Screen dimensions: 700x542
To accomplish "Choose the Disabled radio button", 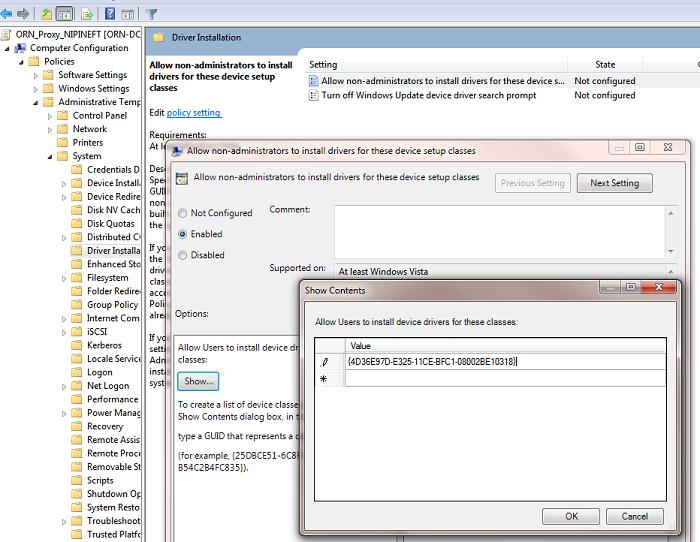I will 182,255.
